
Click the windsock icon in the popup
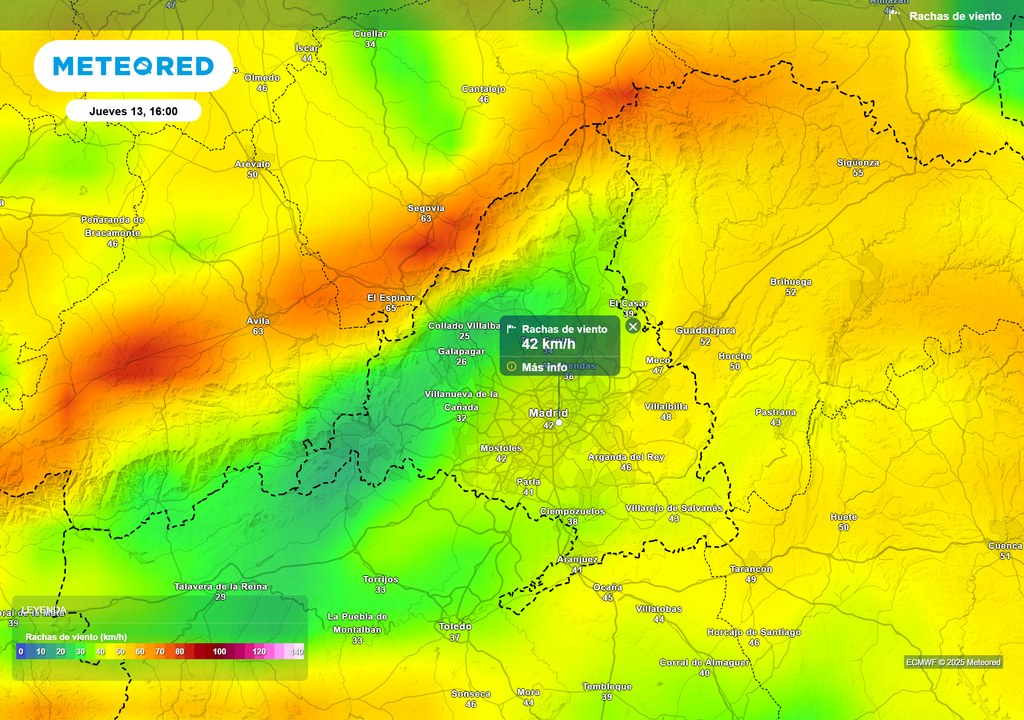click(512, 329)
